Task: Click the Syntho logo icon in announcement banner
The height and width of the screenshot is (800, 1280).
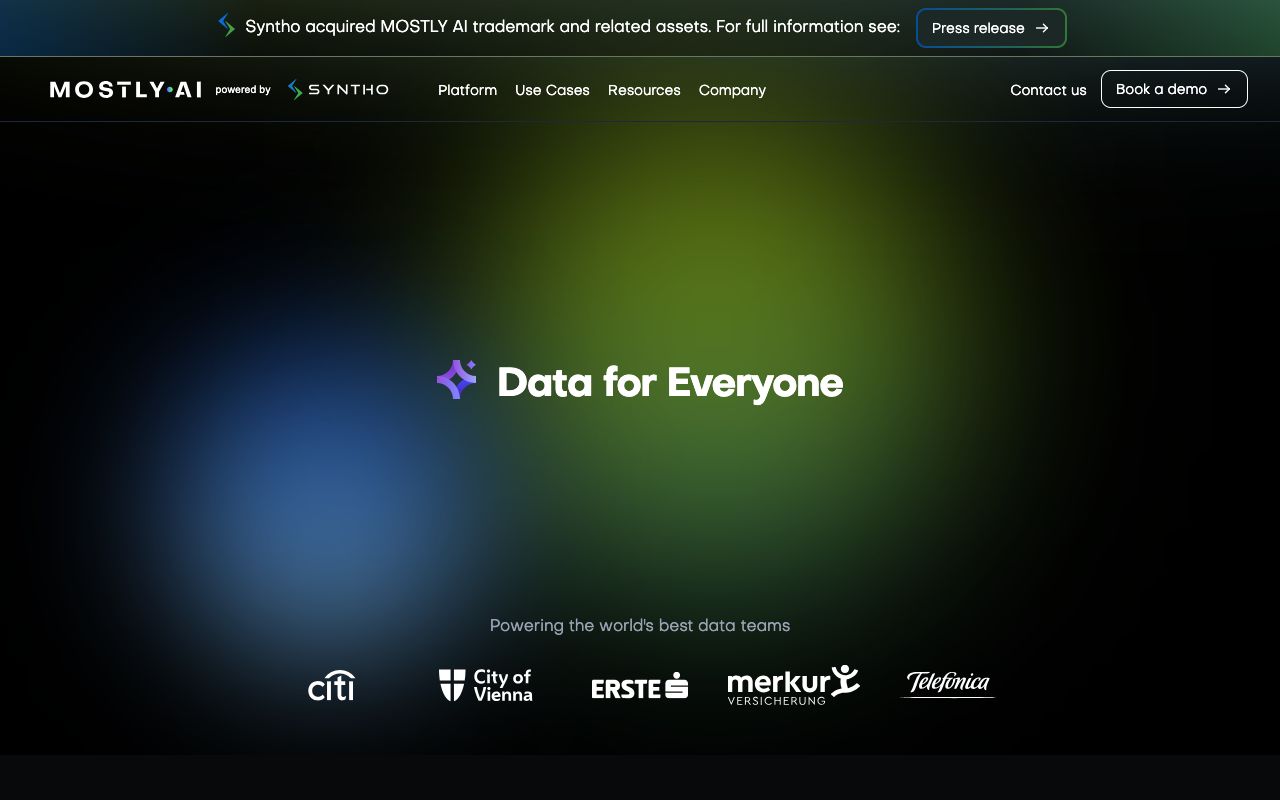Action: [x=227, y=26]
